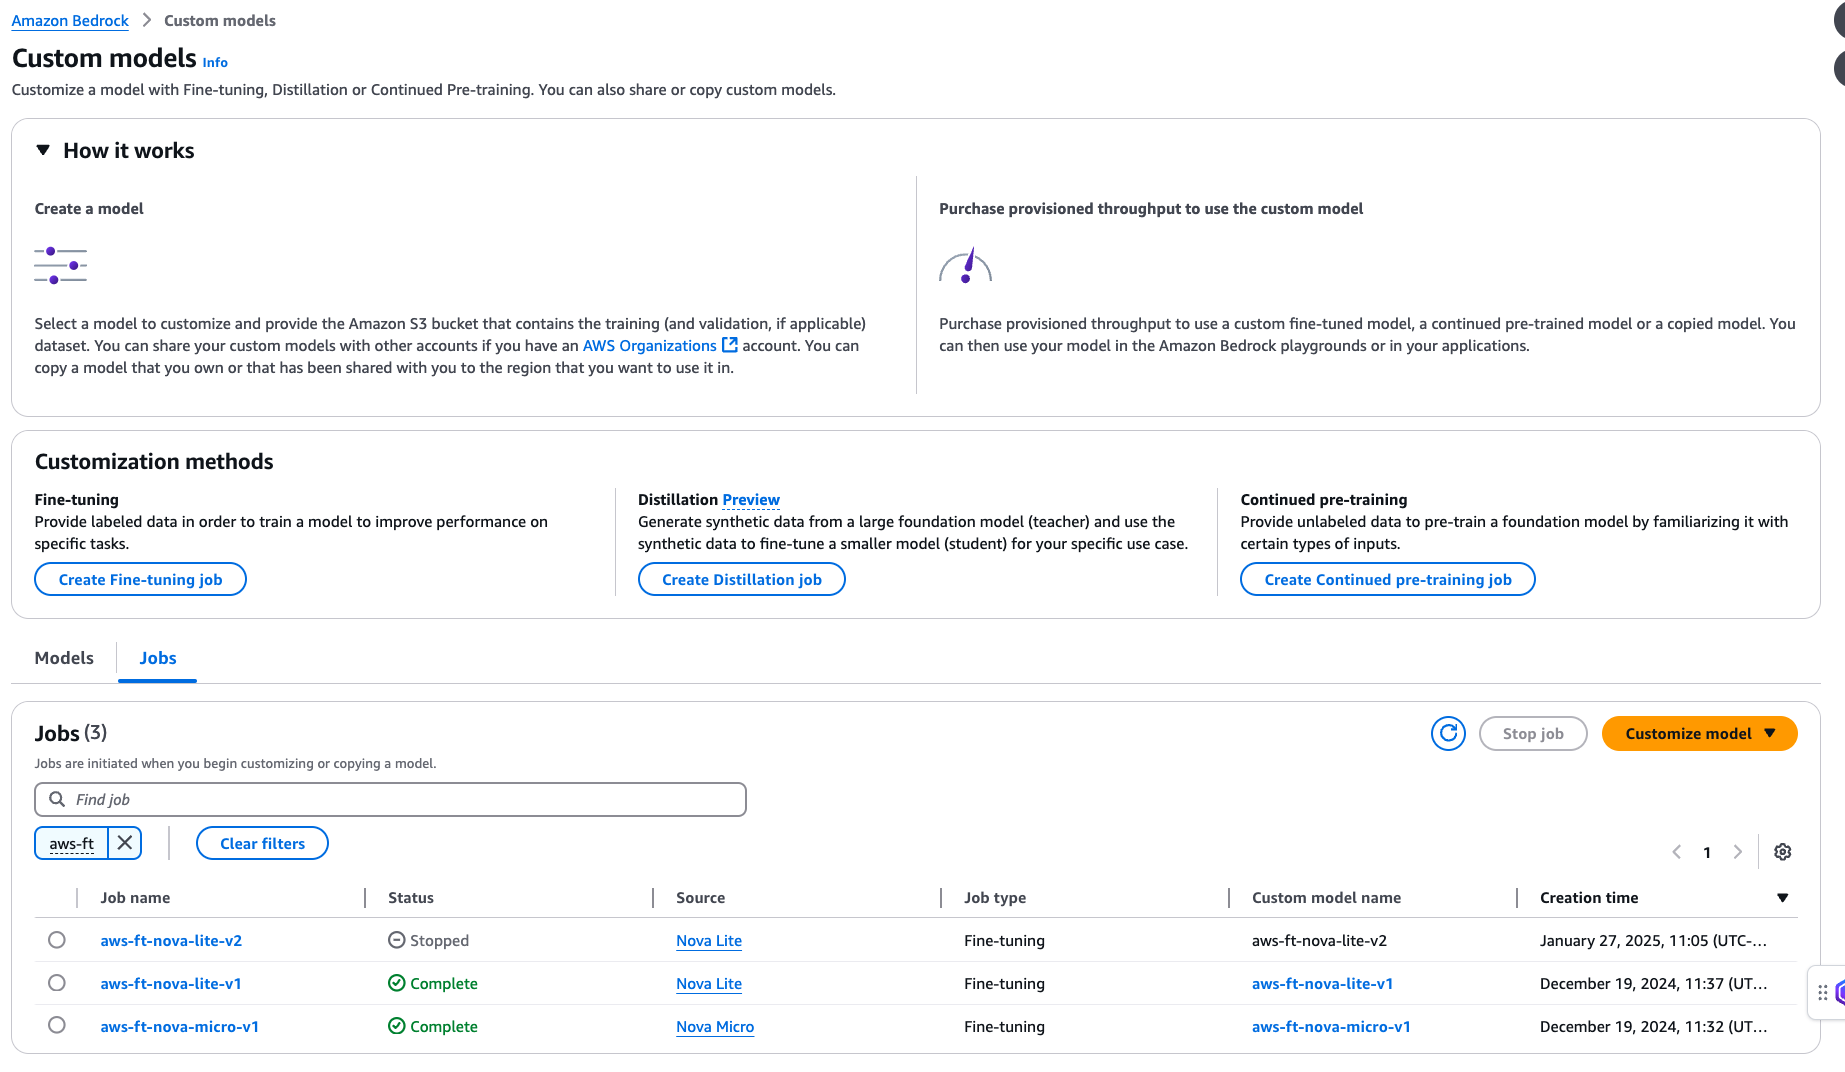Click the Job name column header
1845x1072 pixels.
pyautogui.click(x=135, y=898)
